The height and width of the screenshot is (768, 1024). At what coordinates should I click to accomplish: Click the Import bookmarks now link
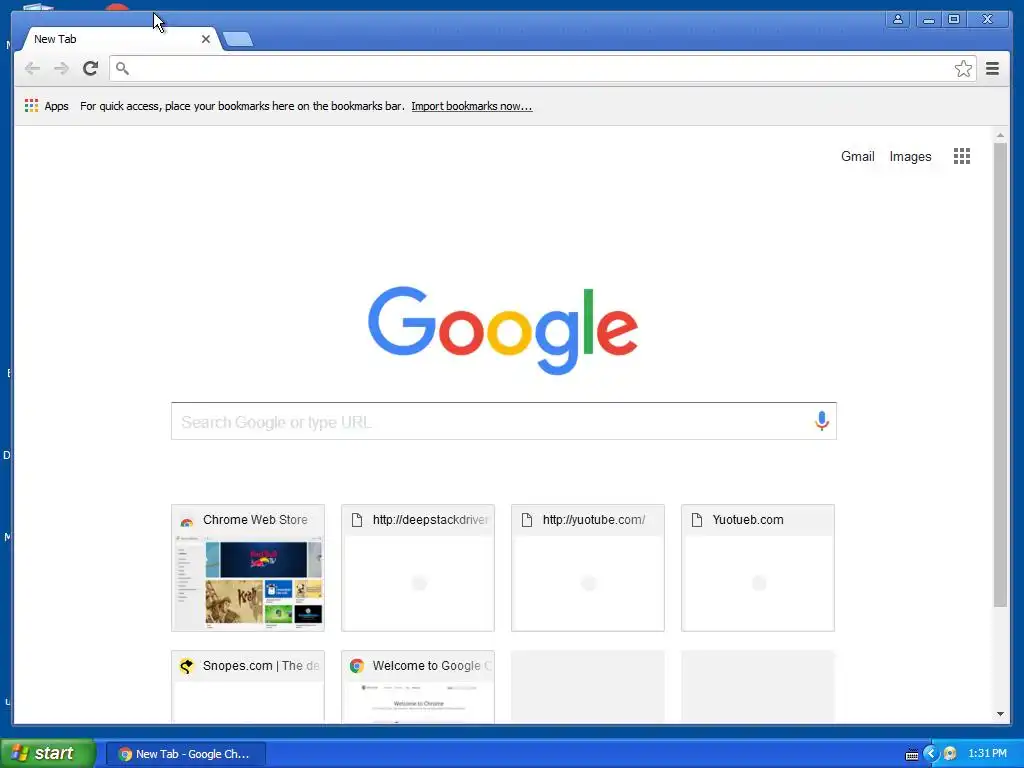pos(472,106)
